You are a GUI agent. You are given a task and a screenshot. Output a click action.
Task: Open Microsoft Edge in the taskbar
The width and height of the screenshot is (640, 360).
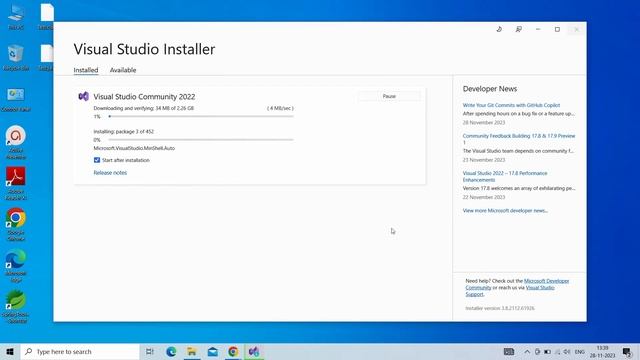click(171, 351)
